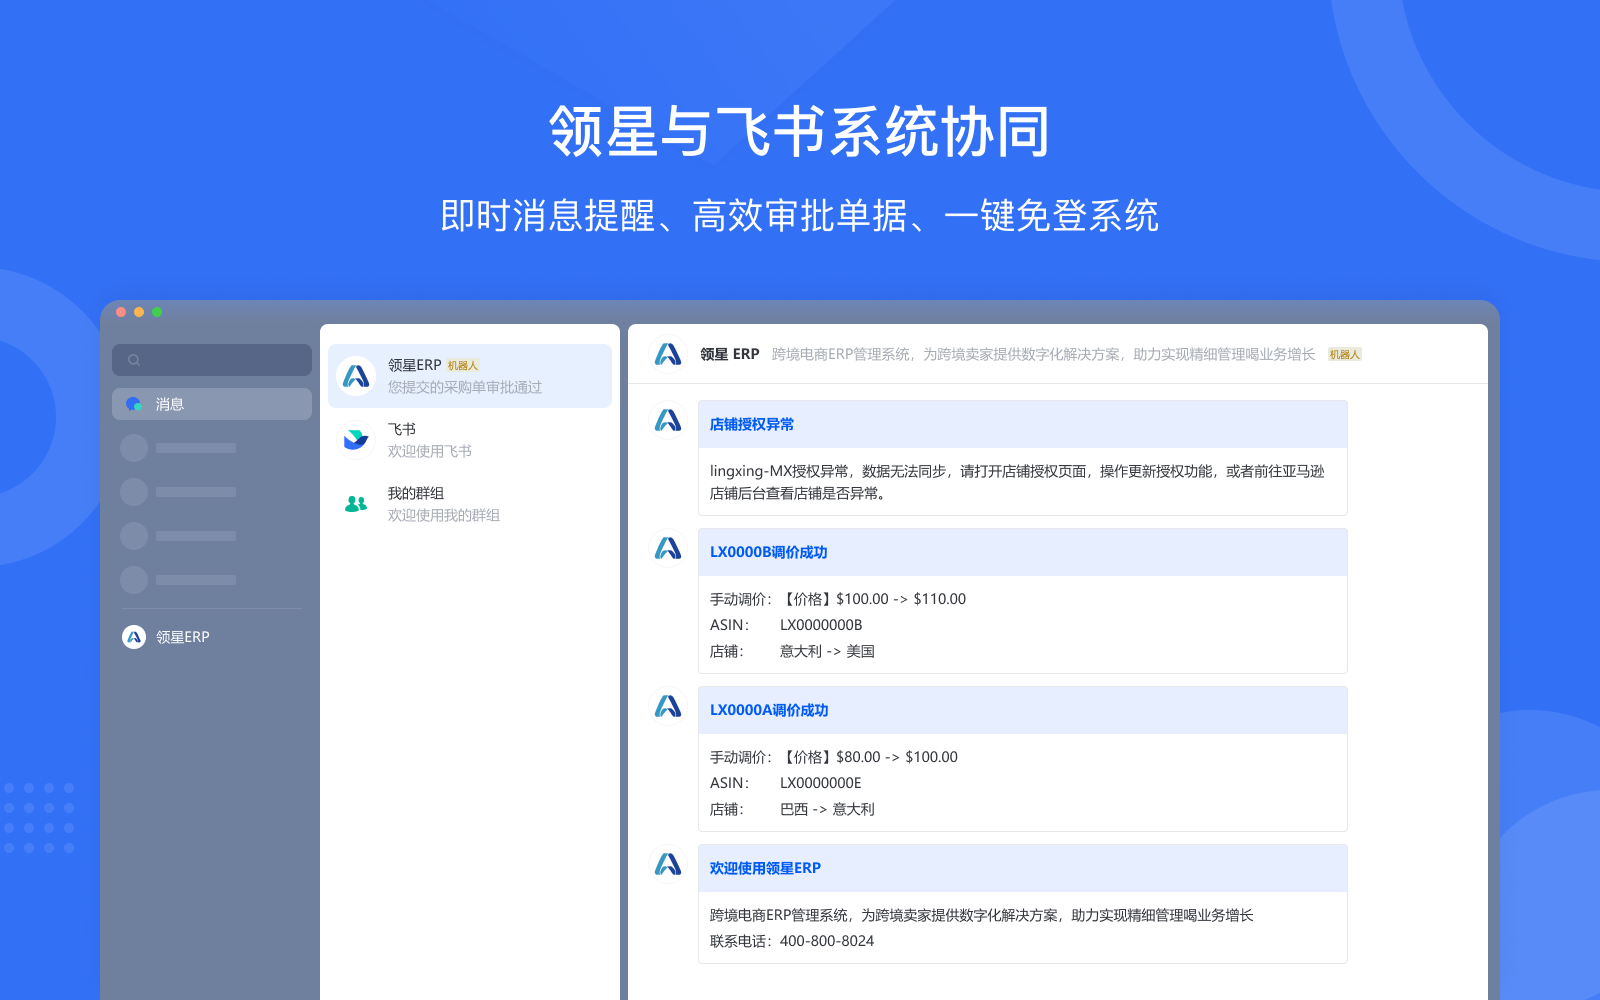
Task: Click the 机器人 tag in chat header
Action: 1344,354
